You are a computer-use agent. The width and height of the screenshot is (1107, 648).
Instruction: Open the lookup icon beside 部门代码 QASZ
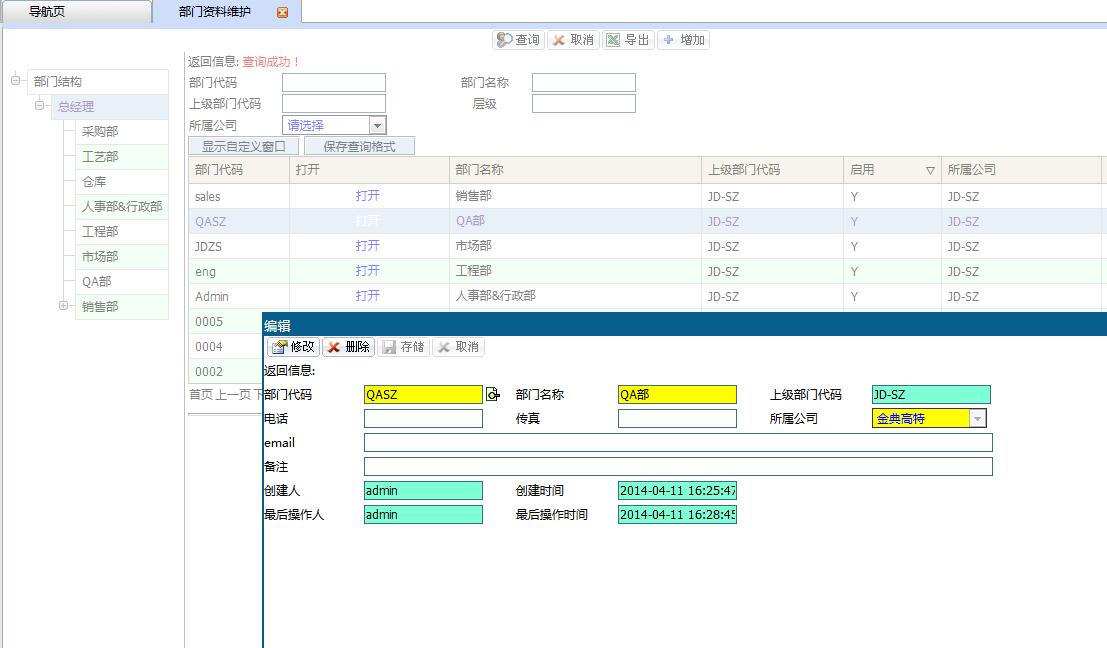point(493,395)
